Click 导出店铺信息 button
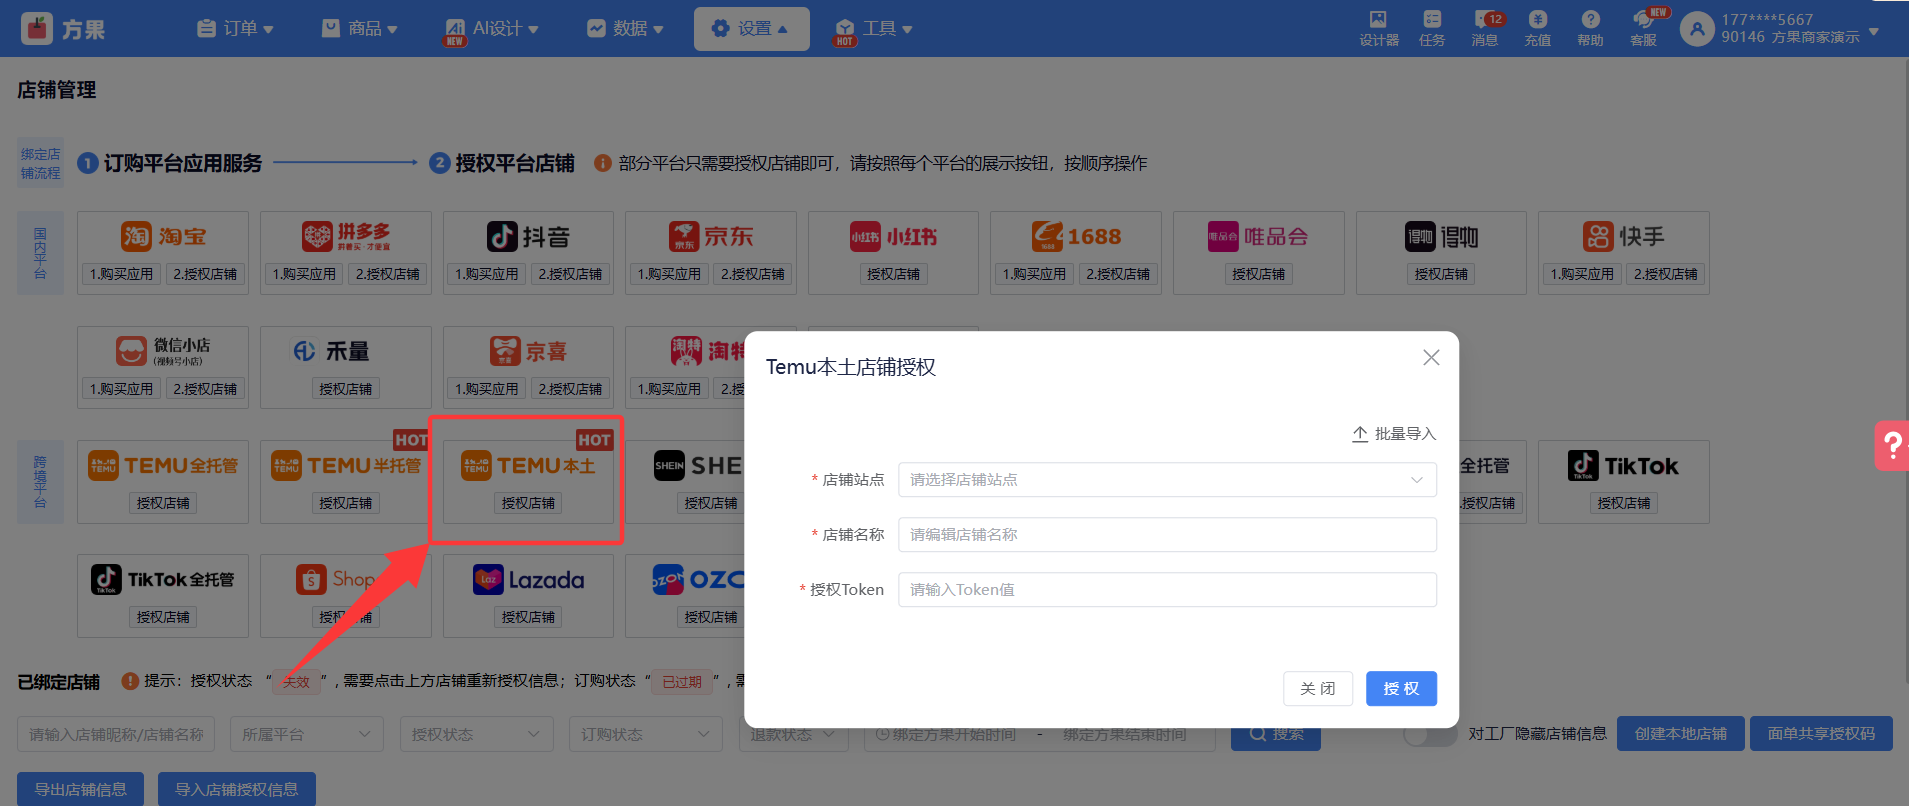This screenshot has width=1909, height=806. click(80, 790)
